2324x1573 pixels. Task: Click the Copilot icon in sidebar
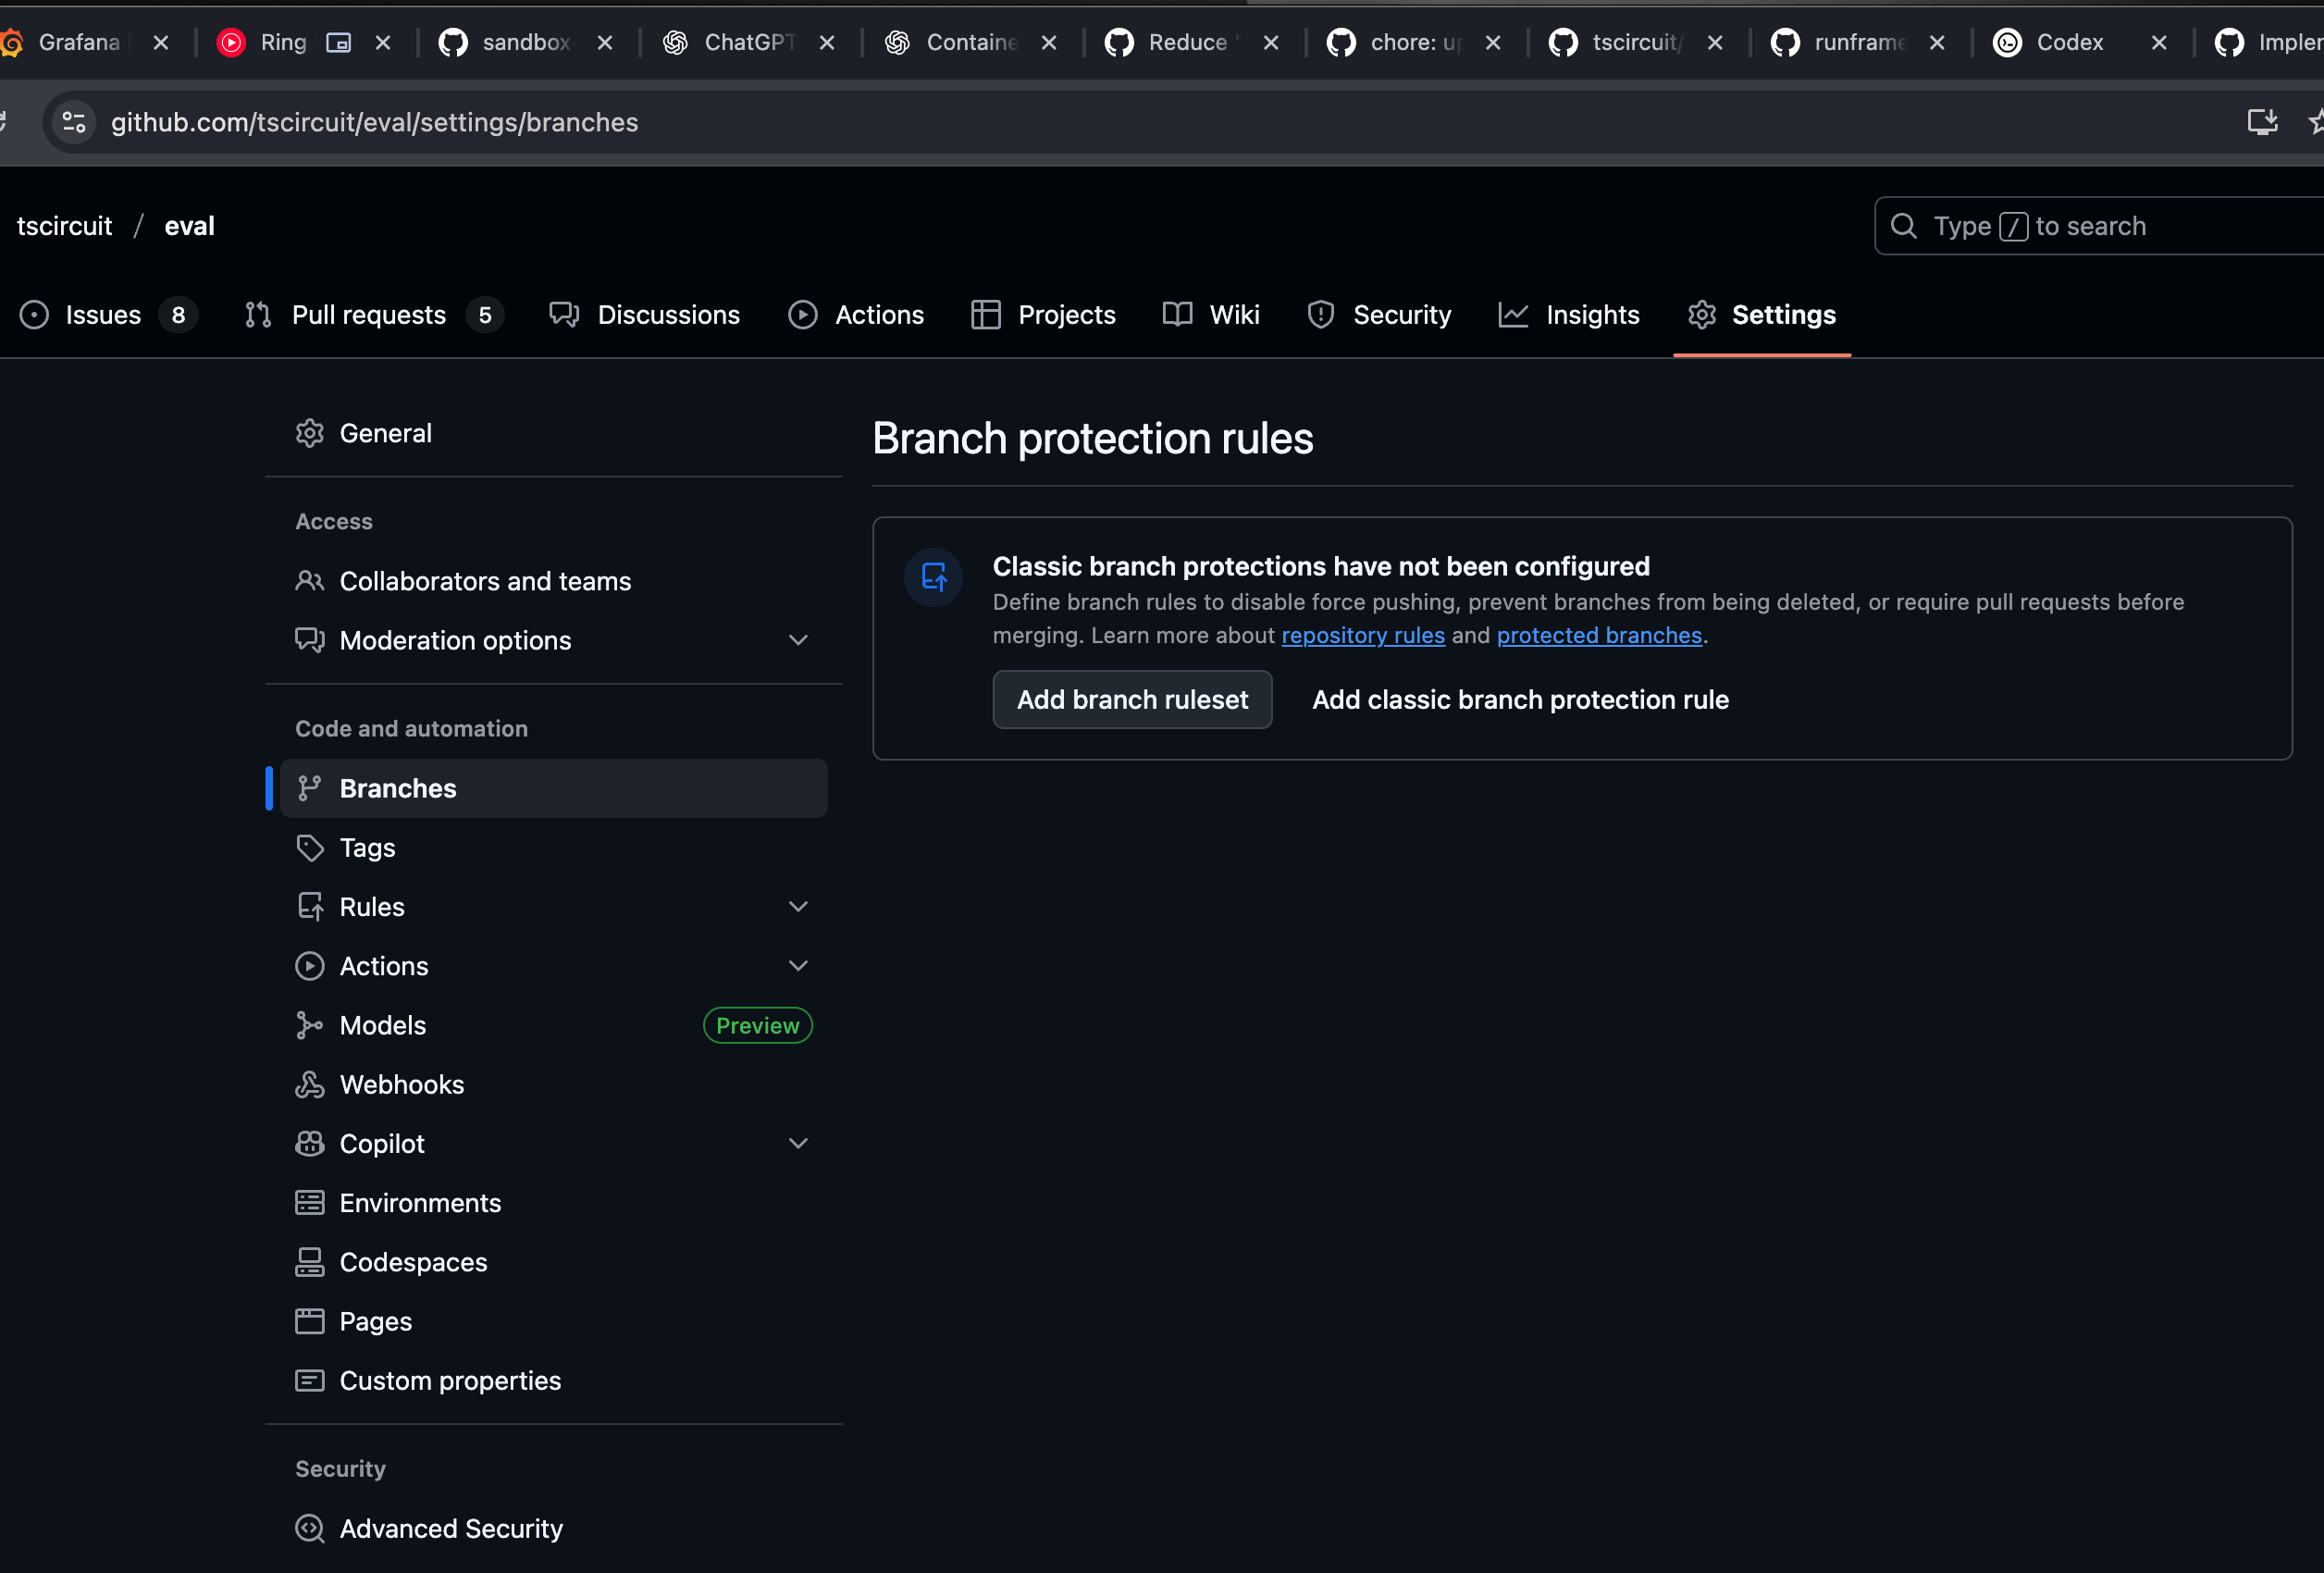point(309,1143)
